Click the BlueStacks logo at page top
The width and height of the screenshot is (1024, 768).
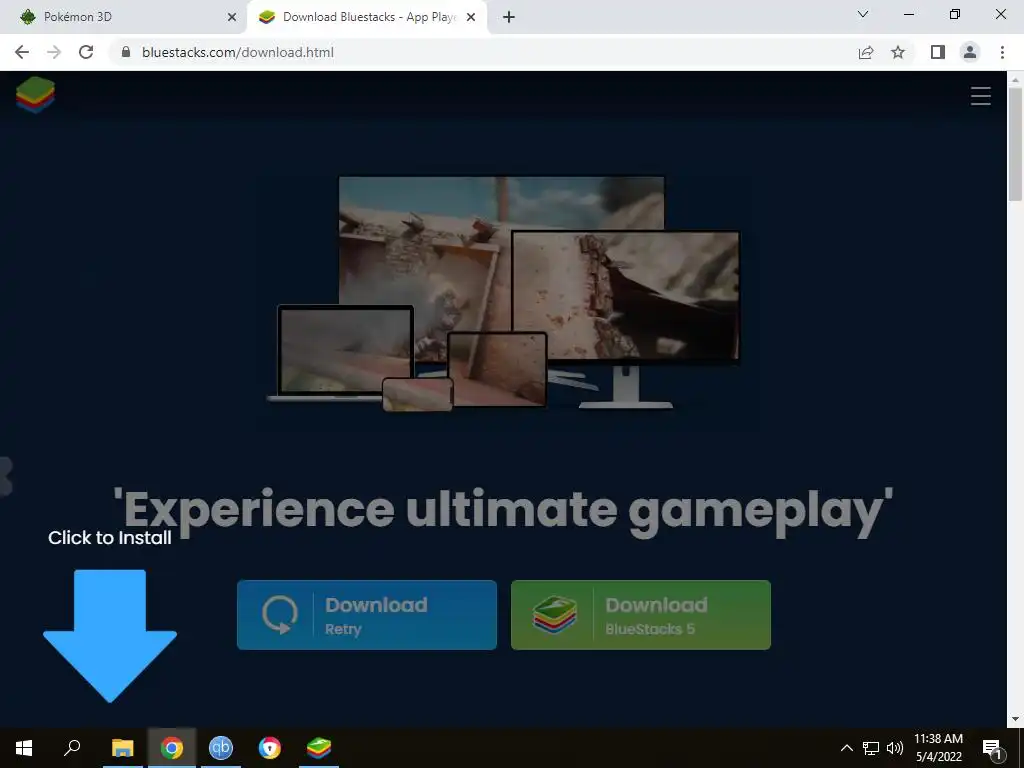35,95
